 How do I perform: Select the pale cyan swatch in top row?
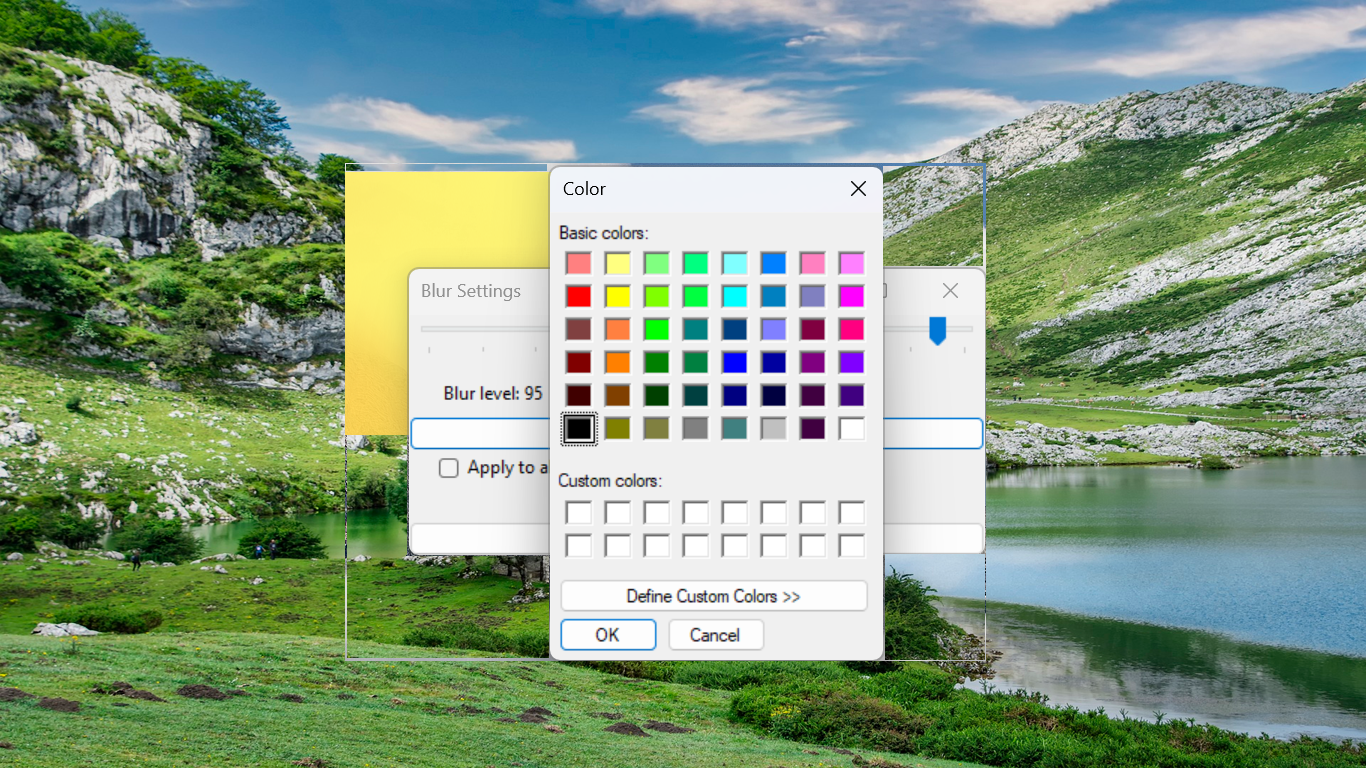734,263
